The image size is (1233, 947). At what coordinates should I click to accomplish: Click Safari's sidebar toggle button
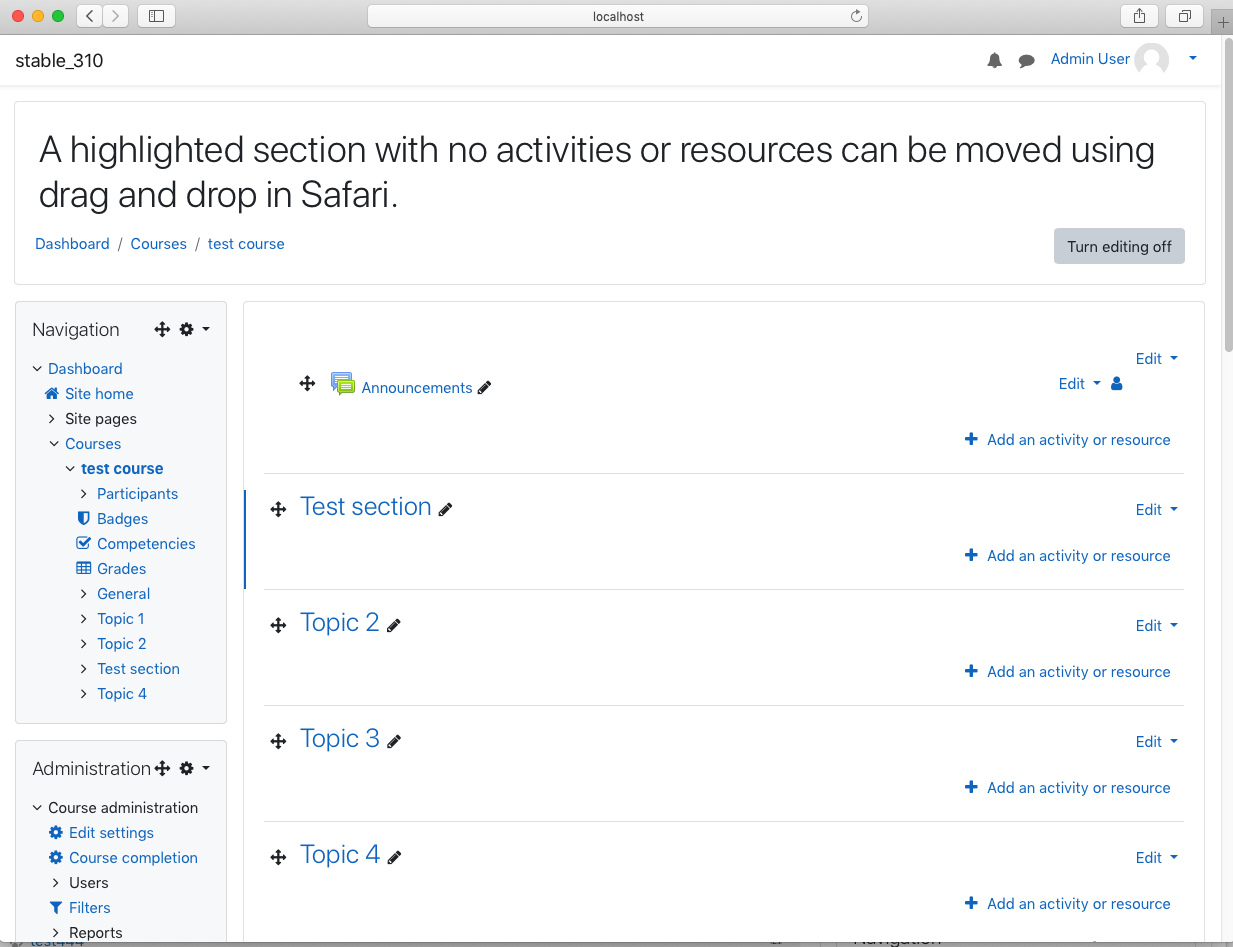pyautogui.click(x=156, y=16)
